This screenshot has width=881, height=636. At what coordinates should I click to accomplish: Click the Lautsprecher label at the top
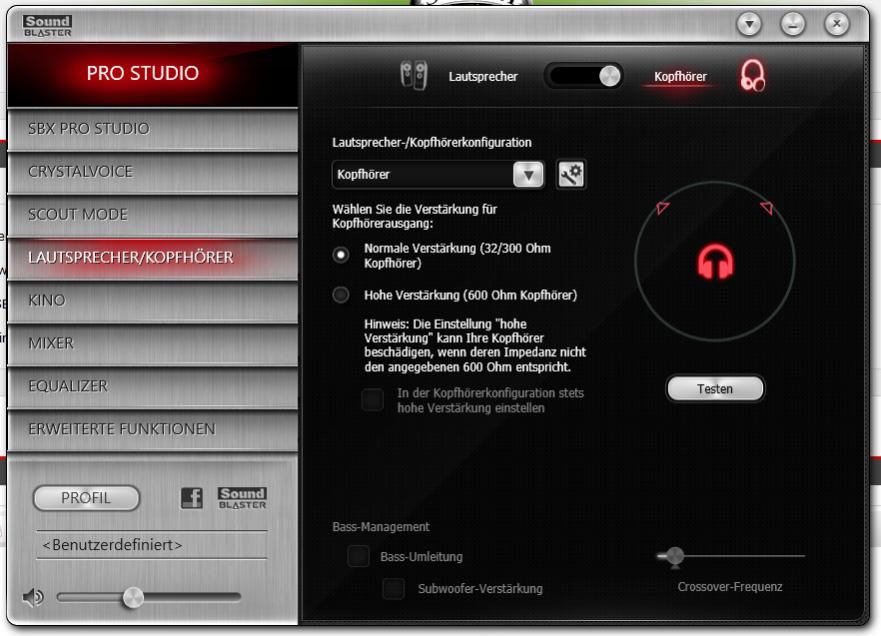point(483,76)
